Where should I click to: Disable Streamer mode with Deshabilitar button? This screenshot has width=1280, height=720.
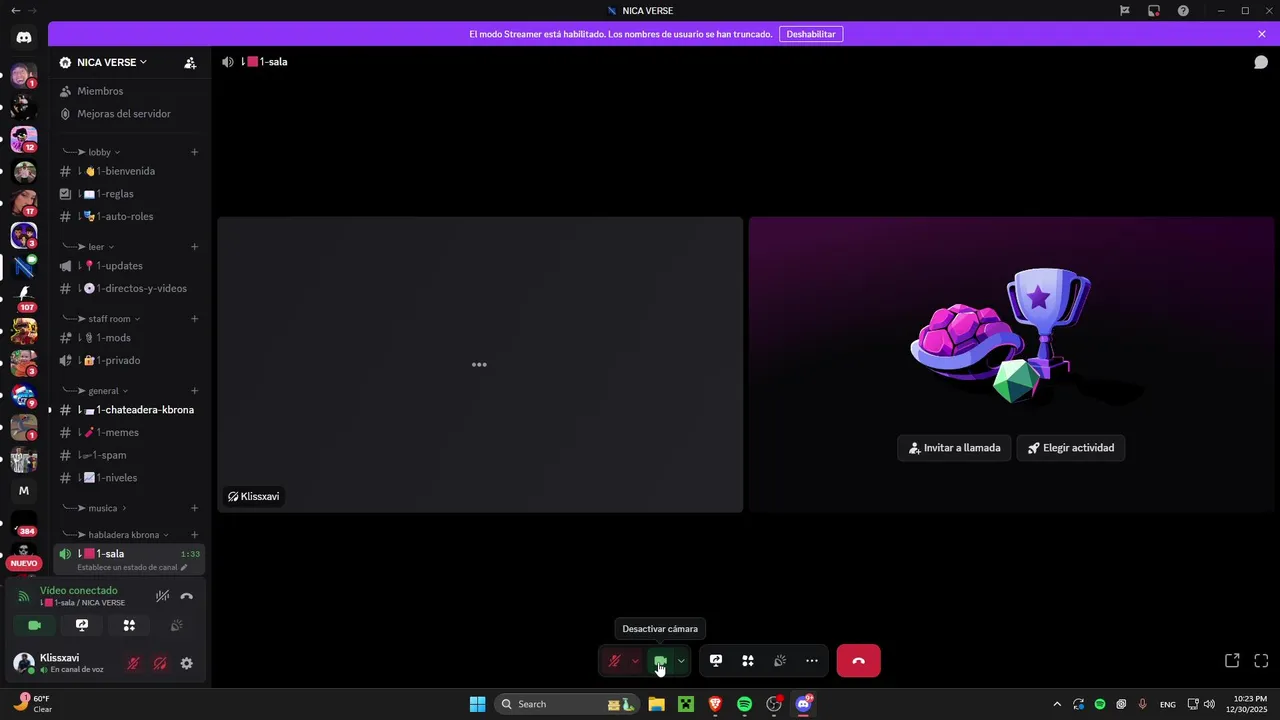[811, 34]
